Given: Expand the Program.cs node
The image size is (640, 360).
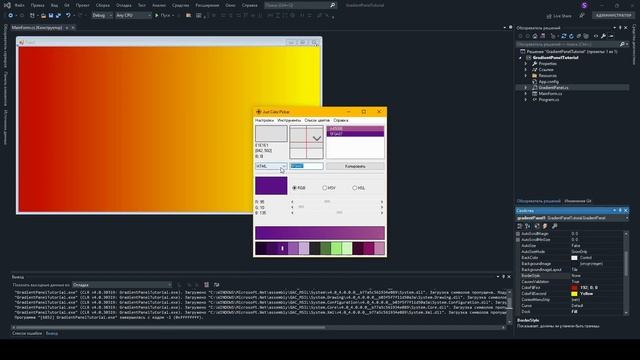Looking at the screenshot, I should tap(526, 100).
